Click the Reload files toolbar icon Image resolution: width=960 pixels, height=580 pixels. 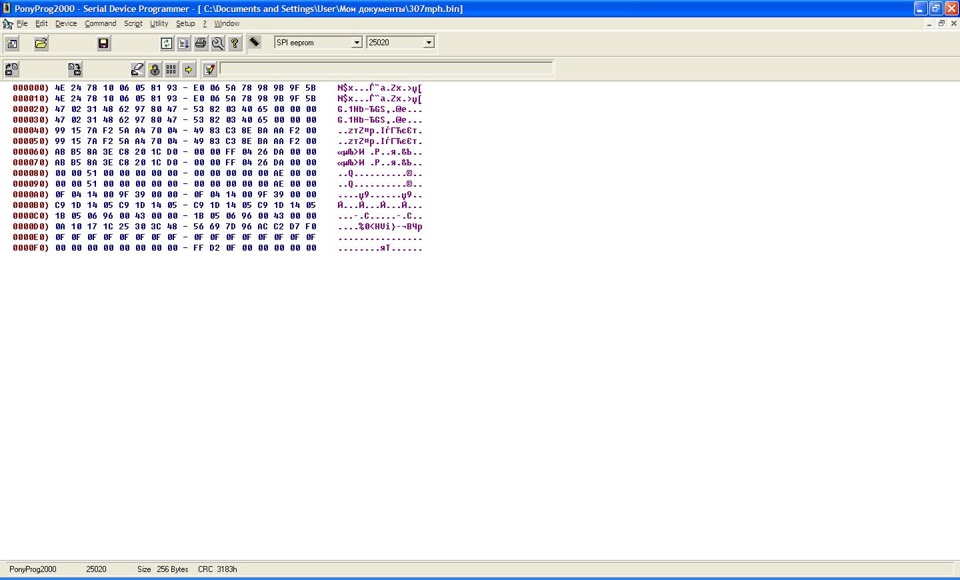[167, 43]
